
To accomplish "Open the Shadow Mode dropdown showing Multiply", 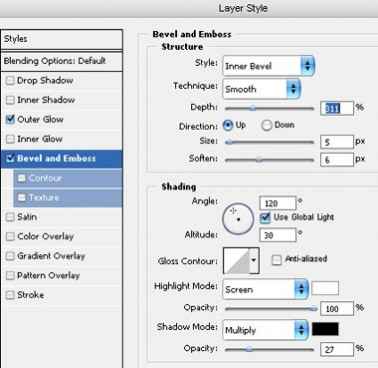I will tap(265, 330).
